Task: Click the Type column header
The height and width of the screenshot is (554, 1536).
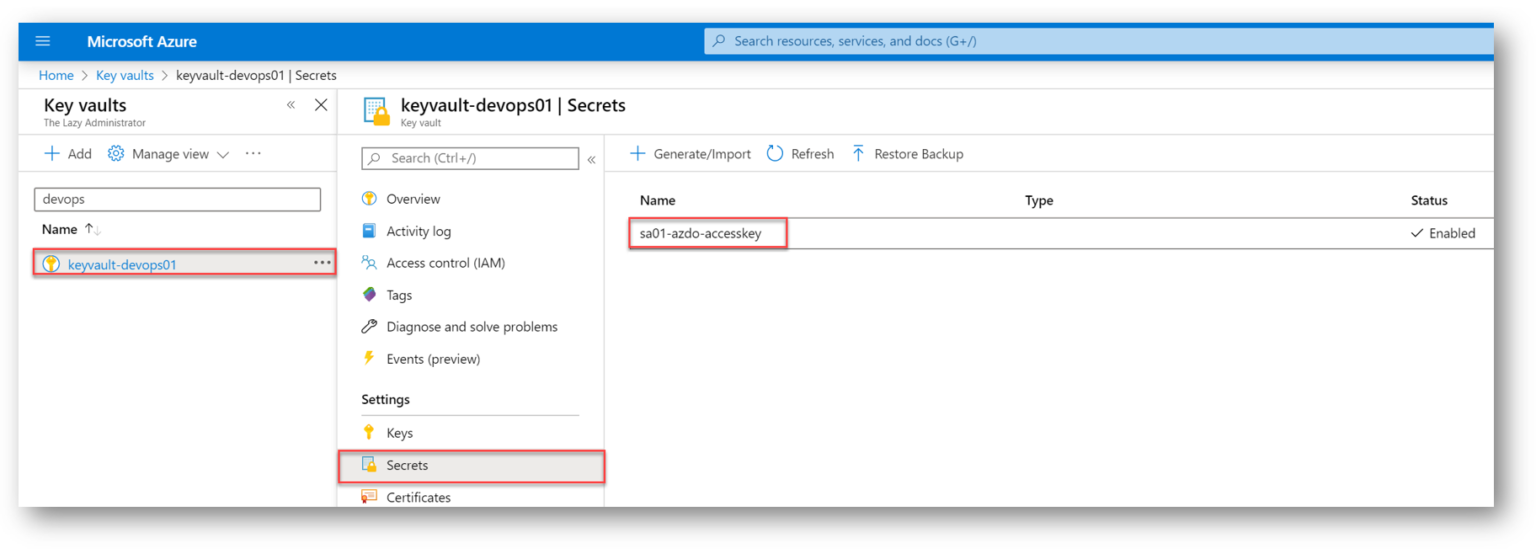Action: click(1039, 201)
